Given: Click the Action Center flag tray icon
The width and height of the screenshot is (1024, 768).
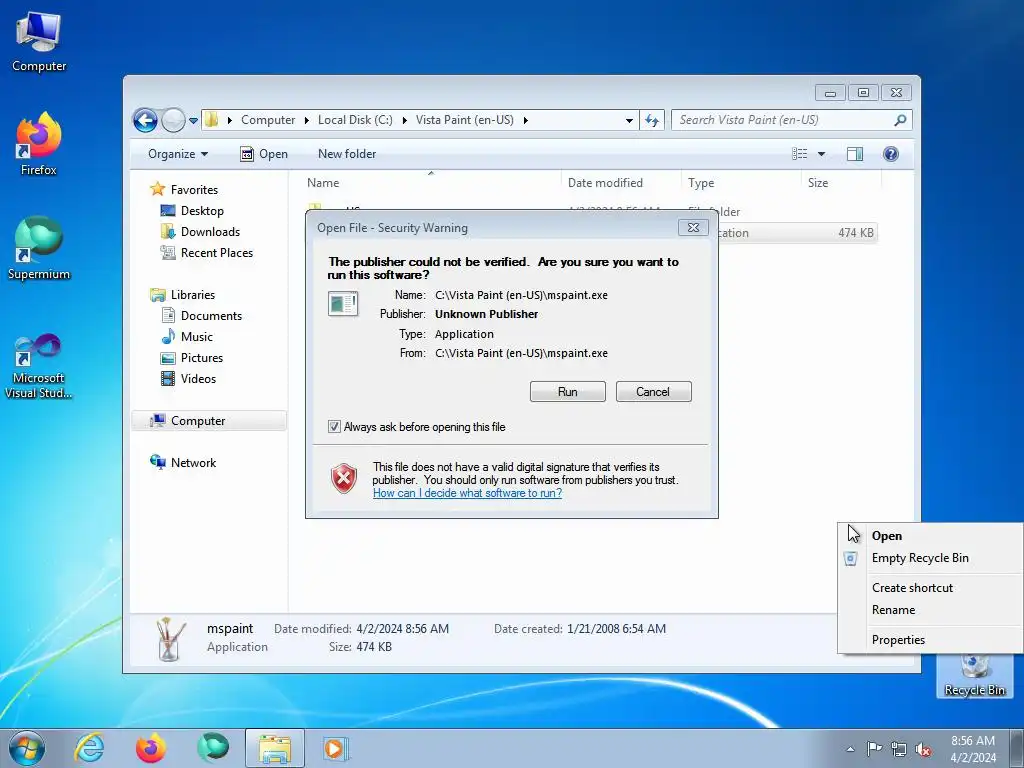Looking at the screenshot, I should [x=874, y=748].
